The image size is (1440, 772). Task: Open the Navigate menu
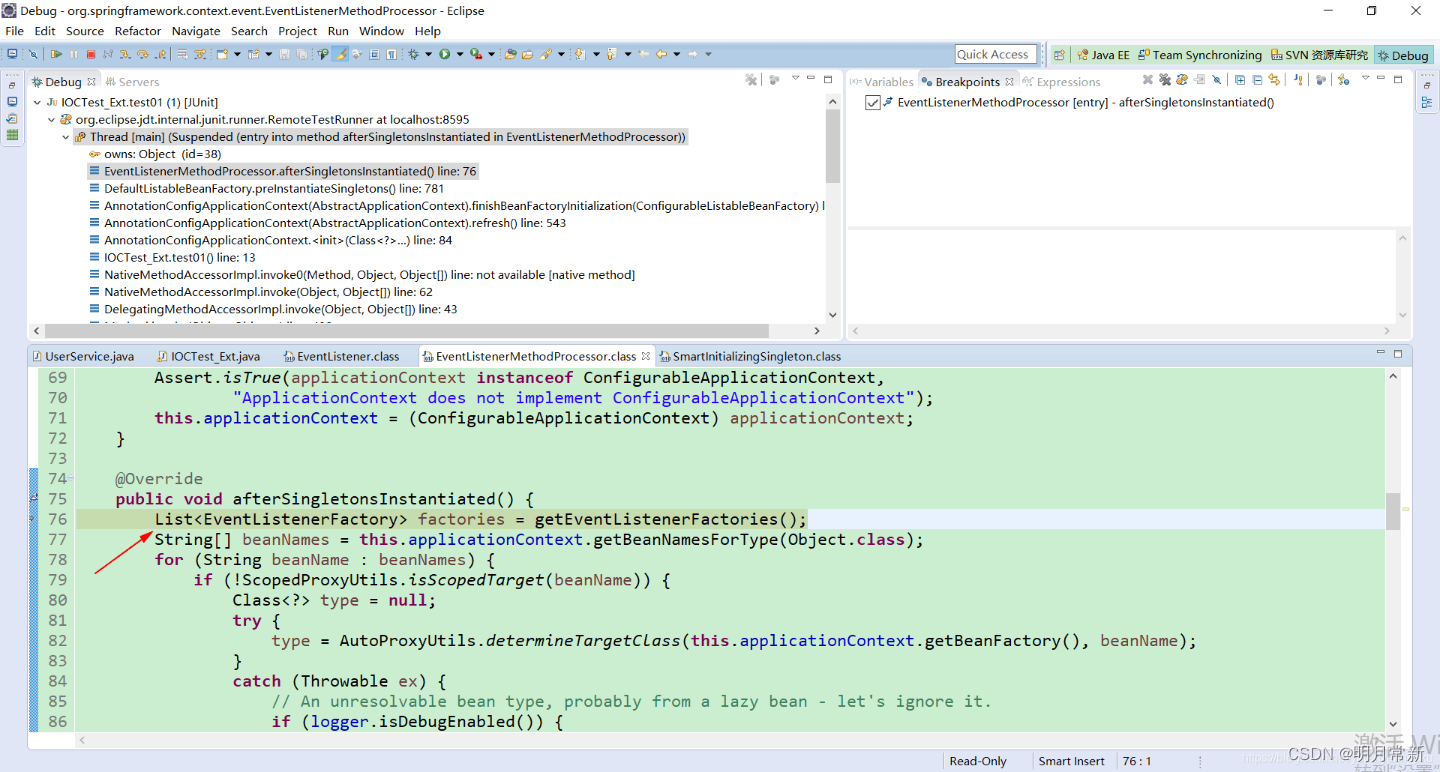click(x=196, y=31)
